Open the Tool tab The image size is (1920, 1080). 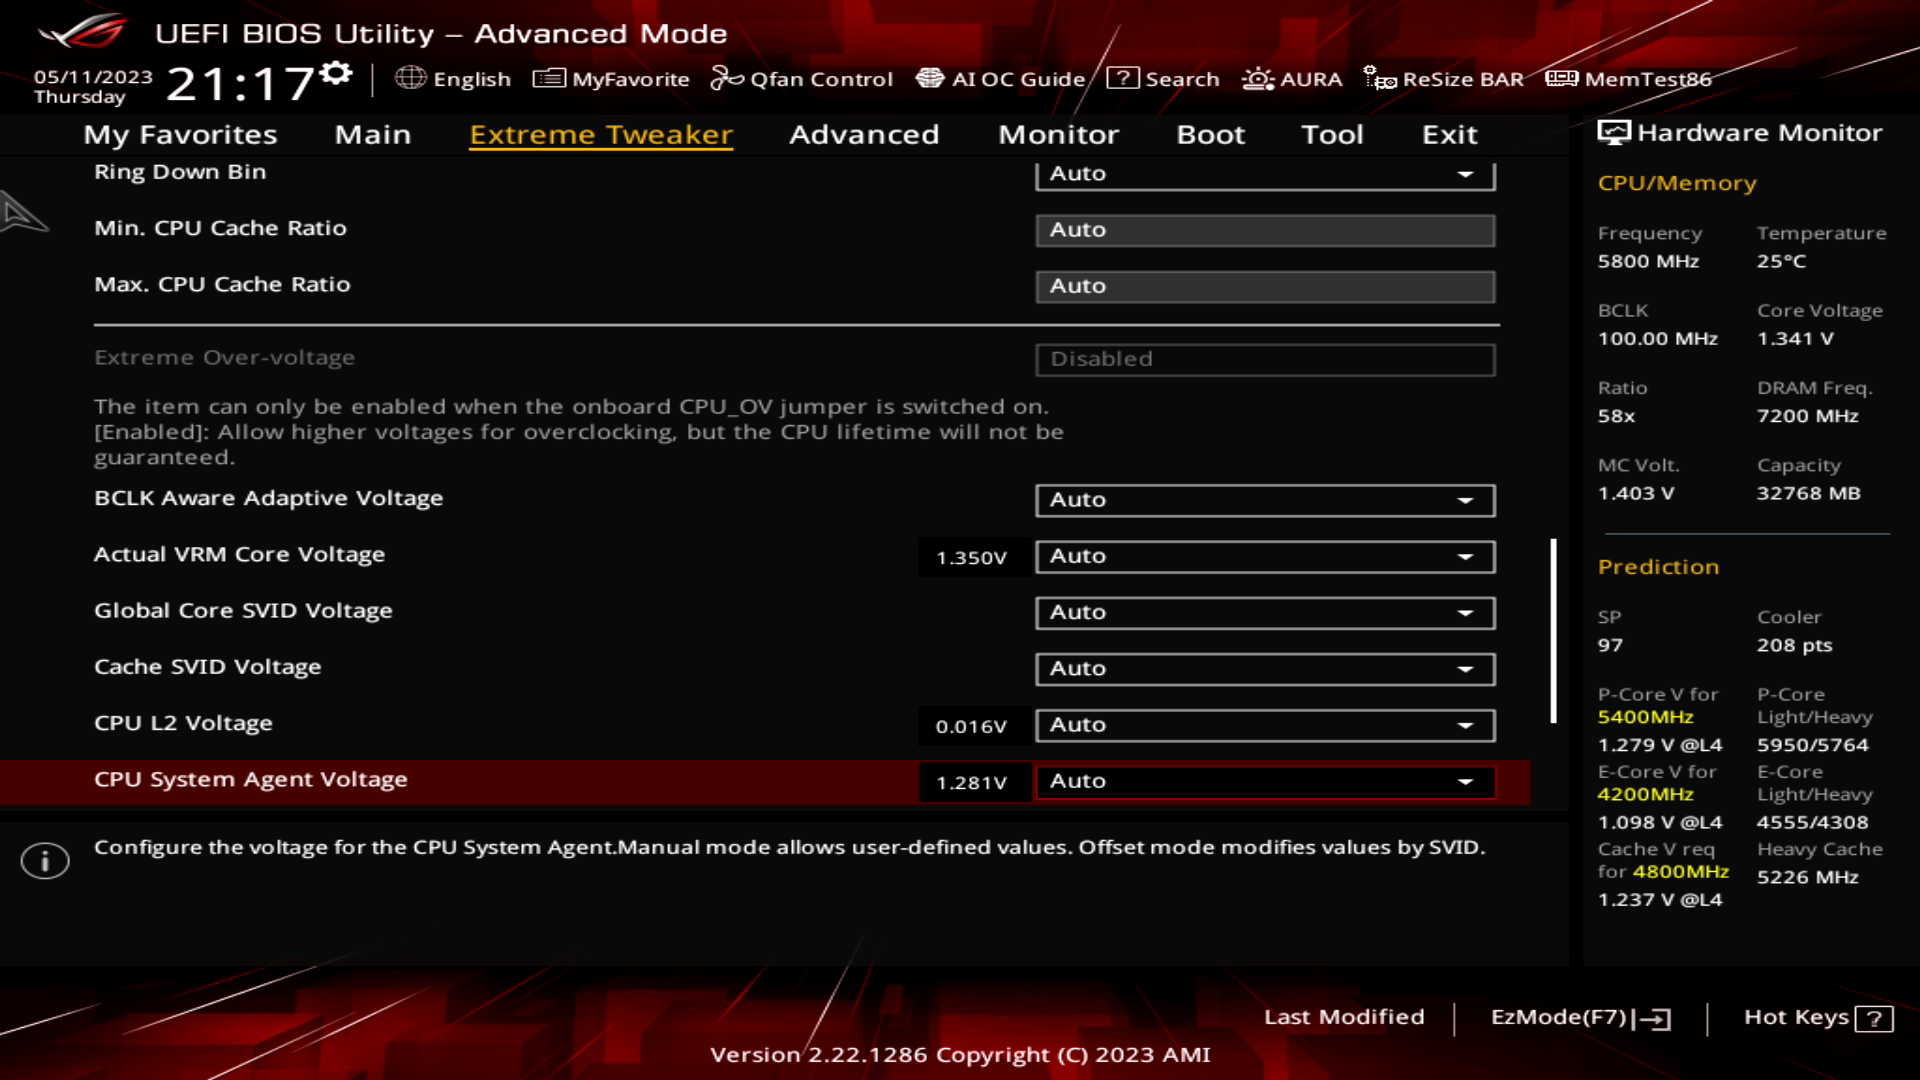(x=1332, y=134)
